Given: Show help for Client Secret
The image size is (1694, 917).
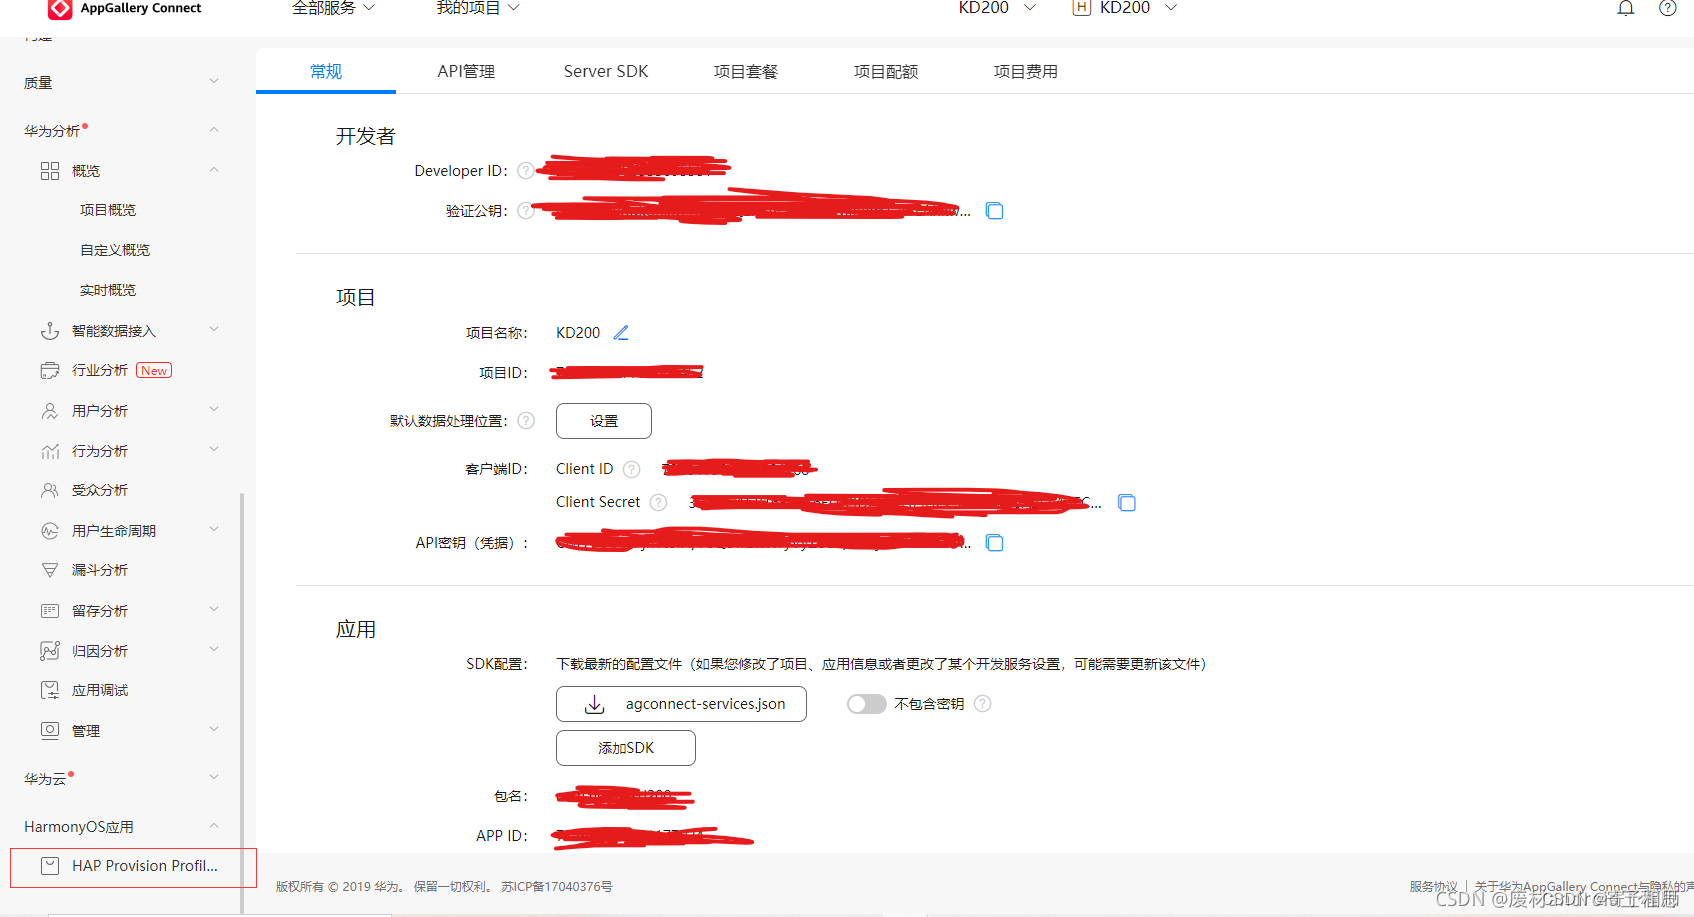Looking at the screenshot, I should pos(658,502).
